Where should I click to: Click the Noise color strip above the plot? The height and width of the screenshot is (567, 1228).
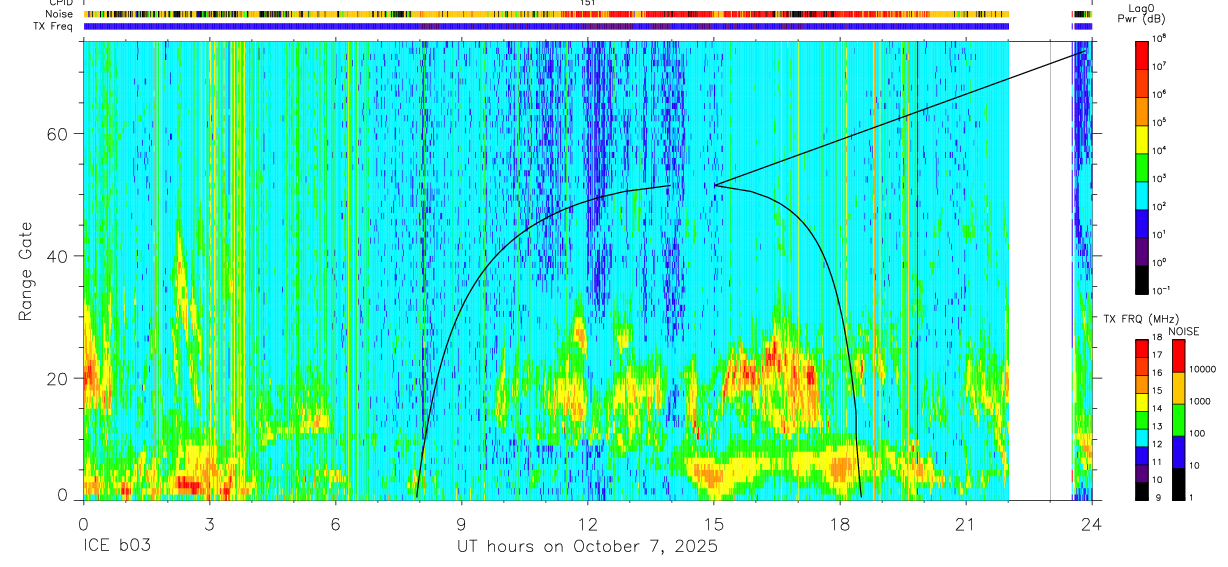pyautogui.click(x=546, y=14)
